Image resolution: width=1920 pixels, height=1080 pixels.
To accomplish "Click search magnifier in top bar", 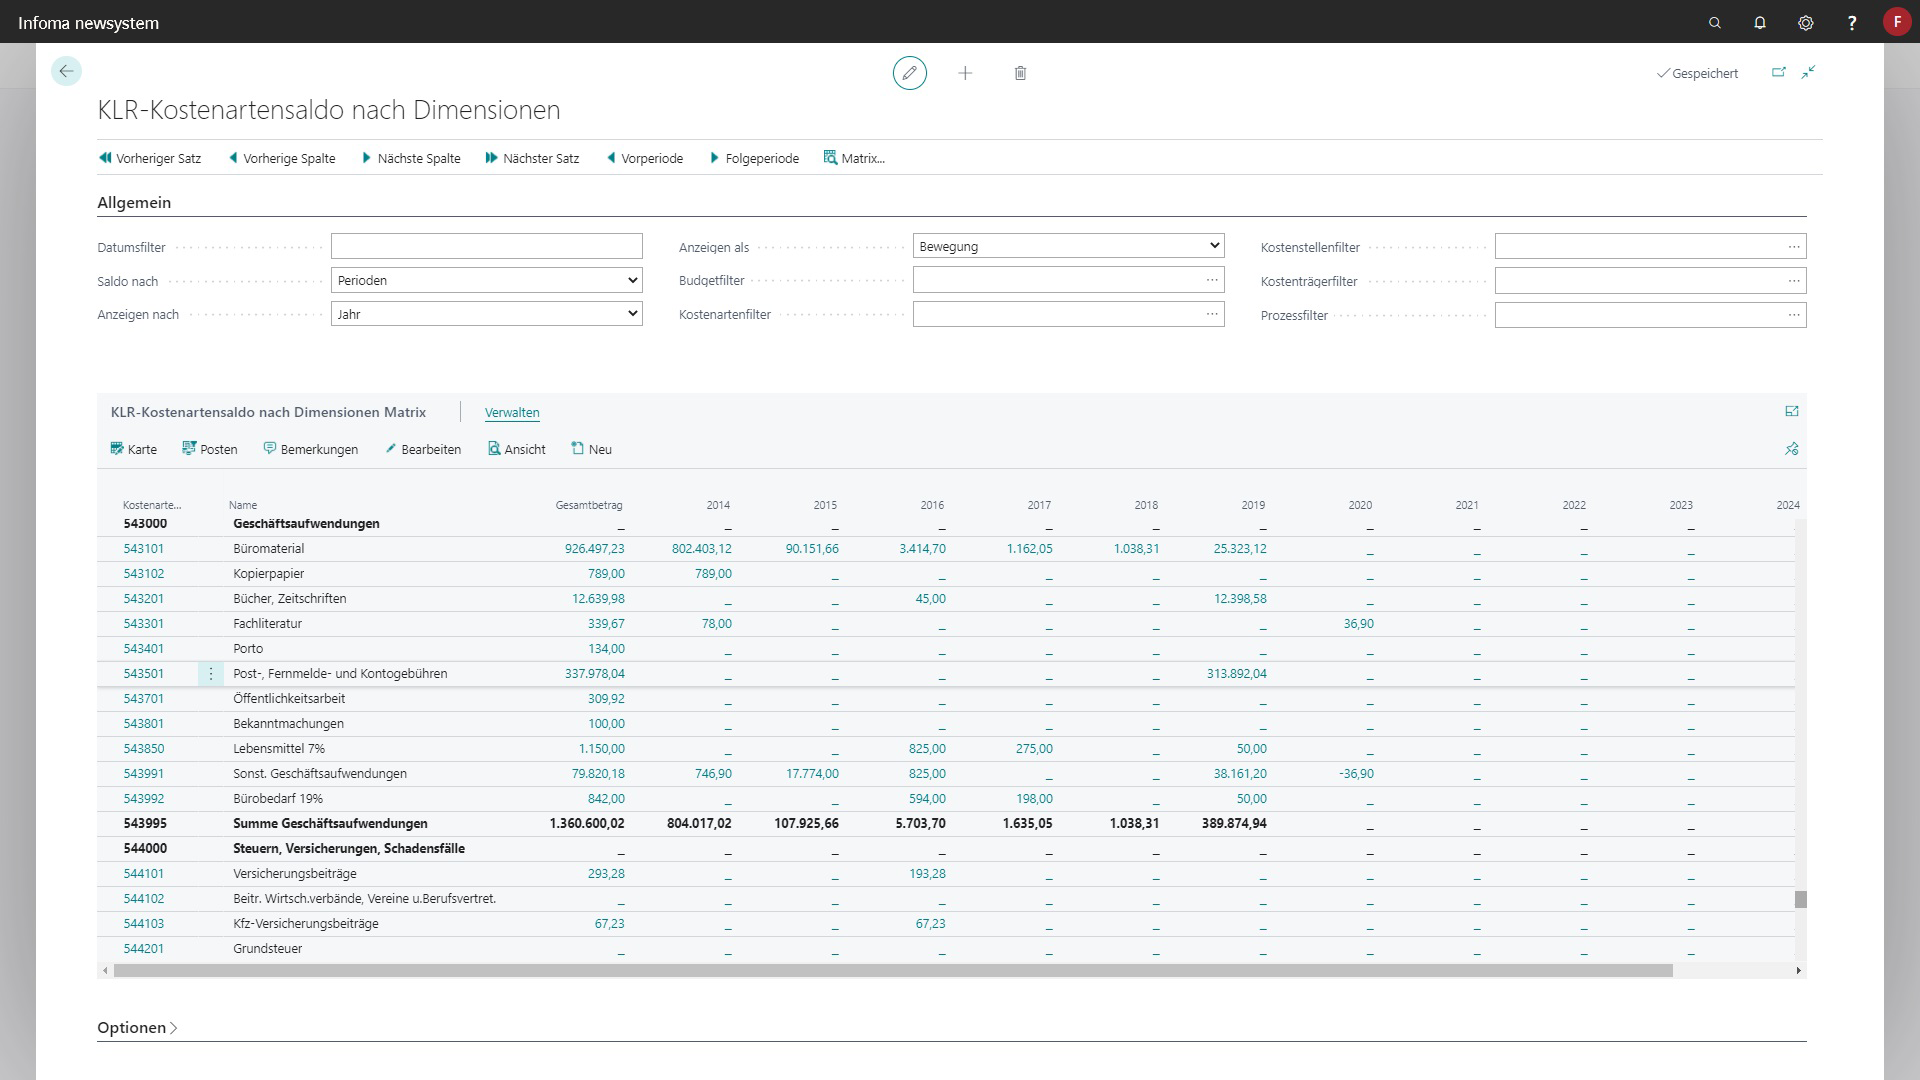I will tap(1715, 22).
